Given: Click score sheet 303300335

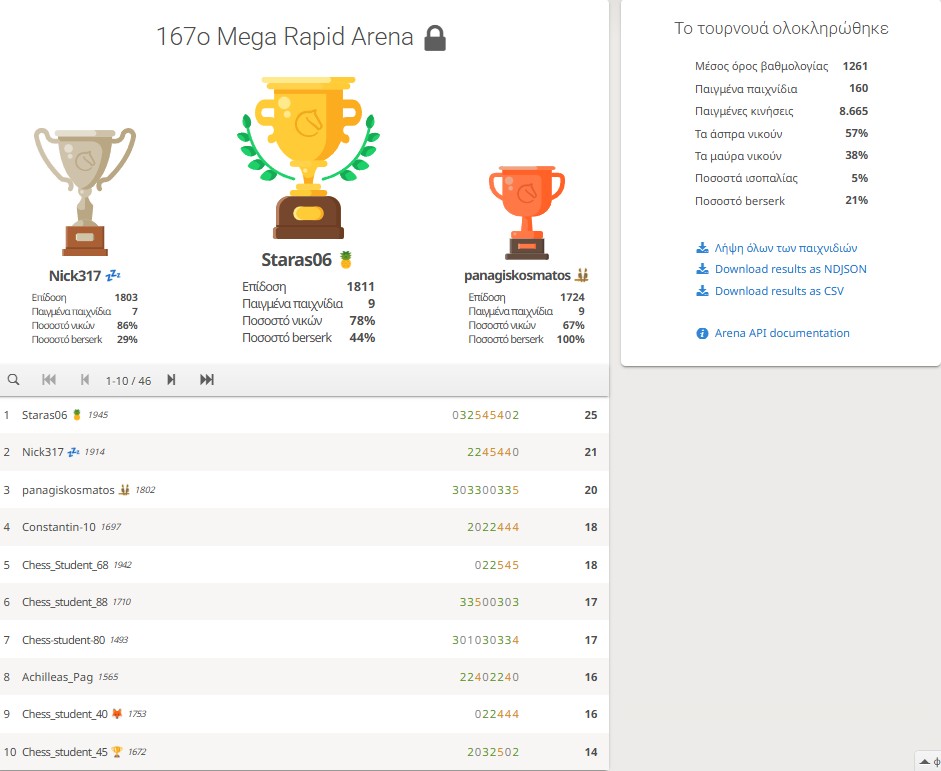Looking at the screenshot, I should (x=486, y=490).
